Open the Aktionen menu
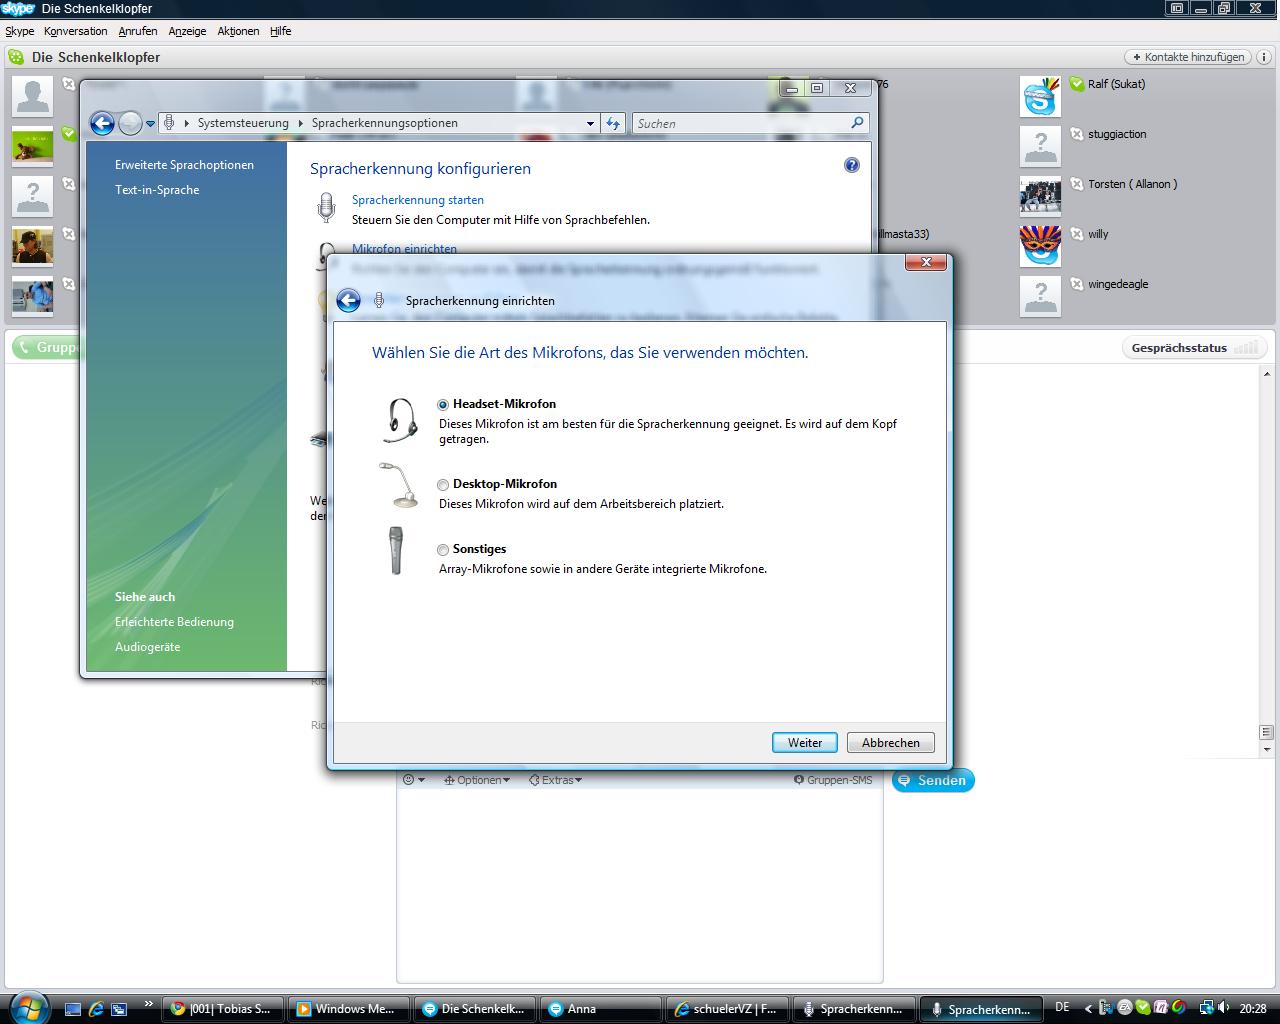 click(x=238, y=31)
